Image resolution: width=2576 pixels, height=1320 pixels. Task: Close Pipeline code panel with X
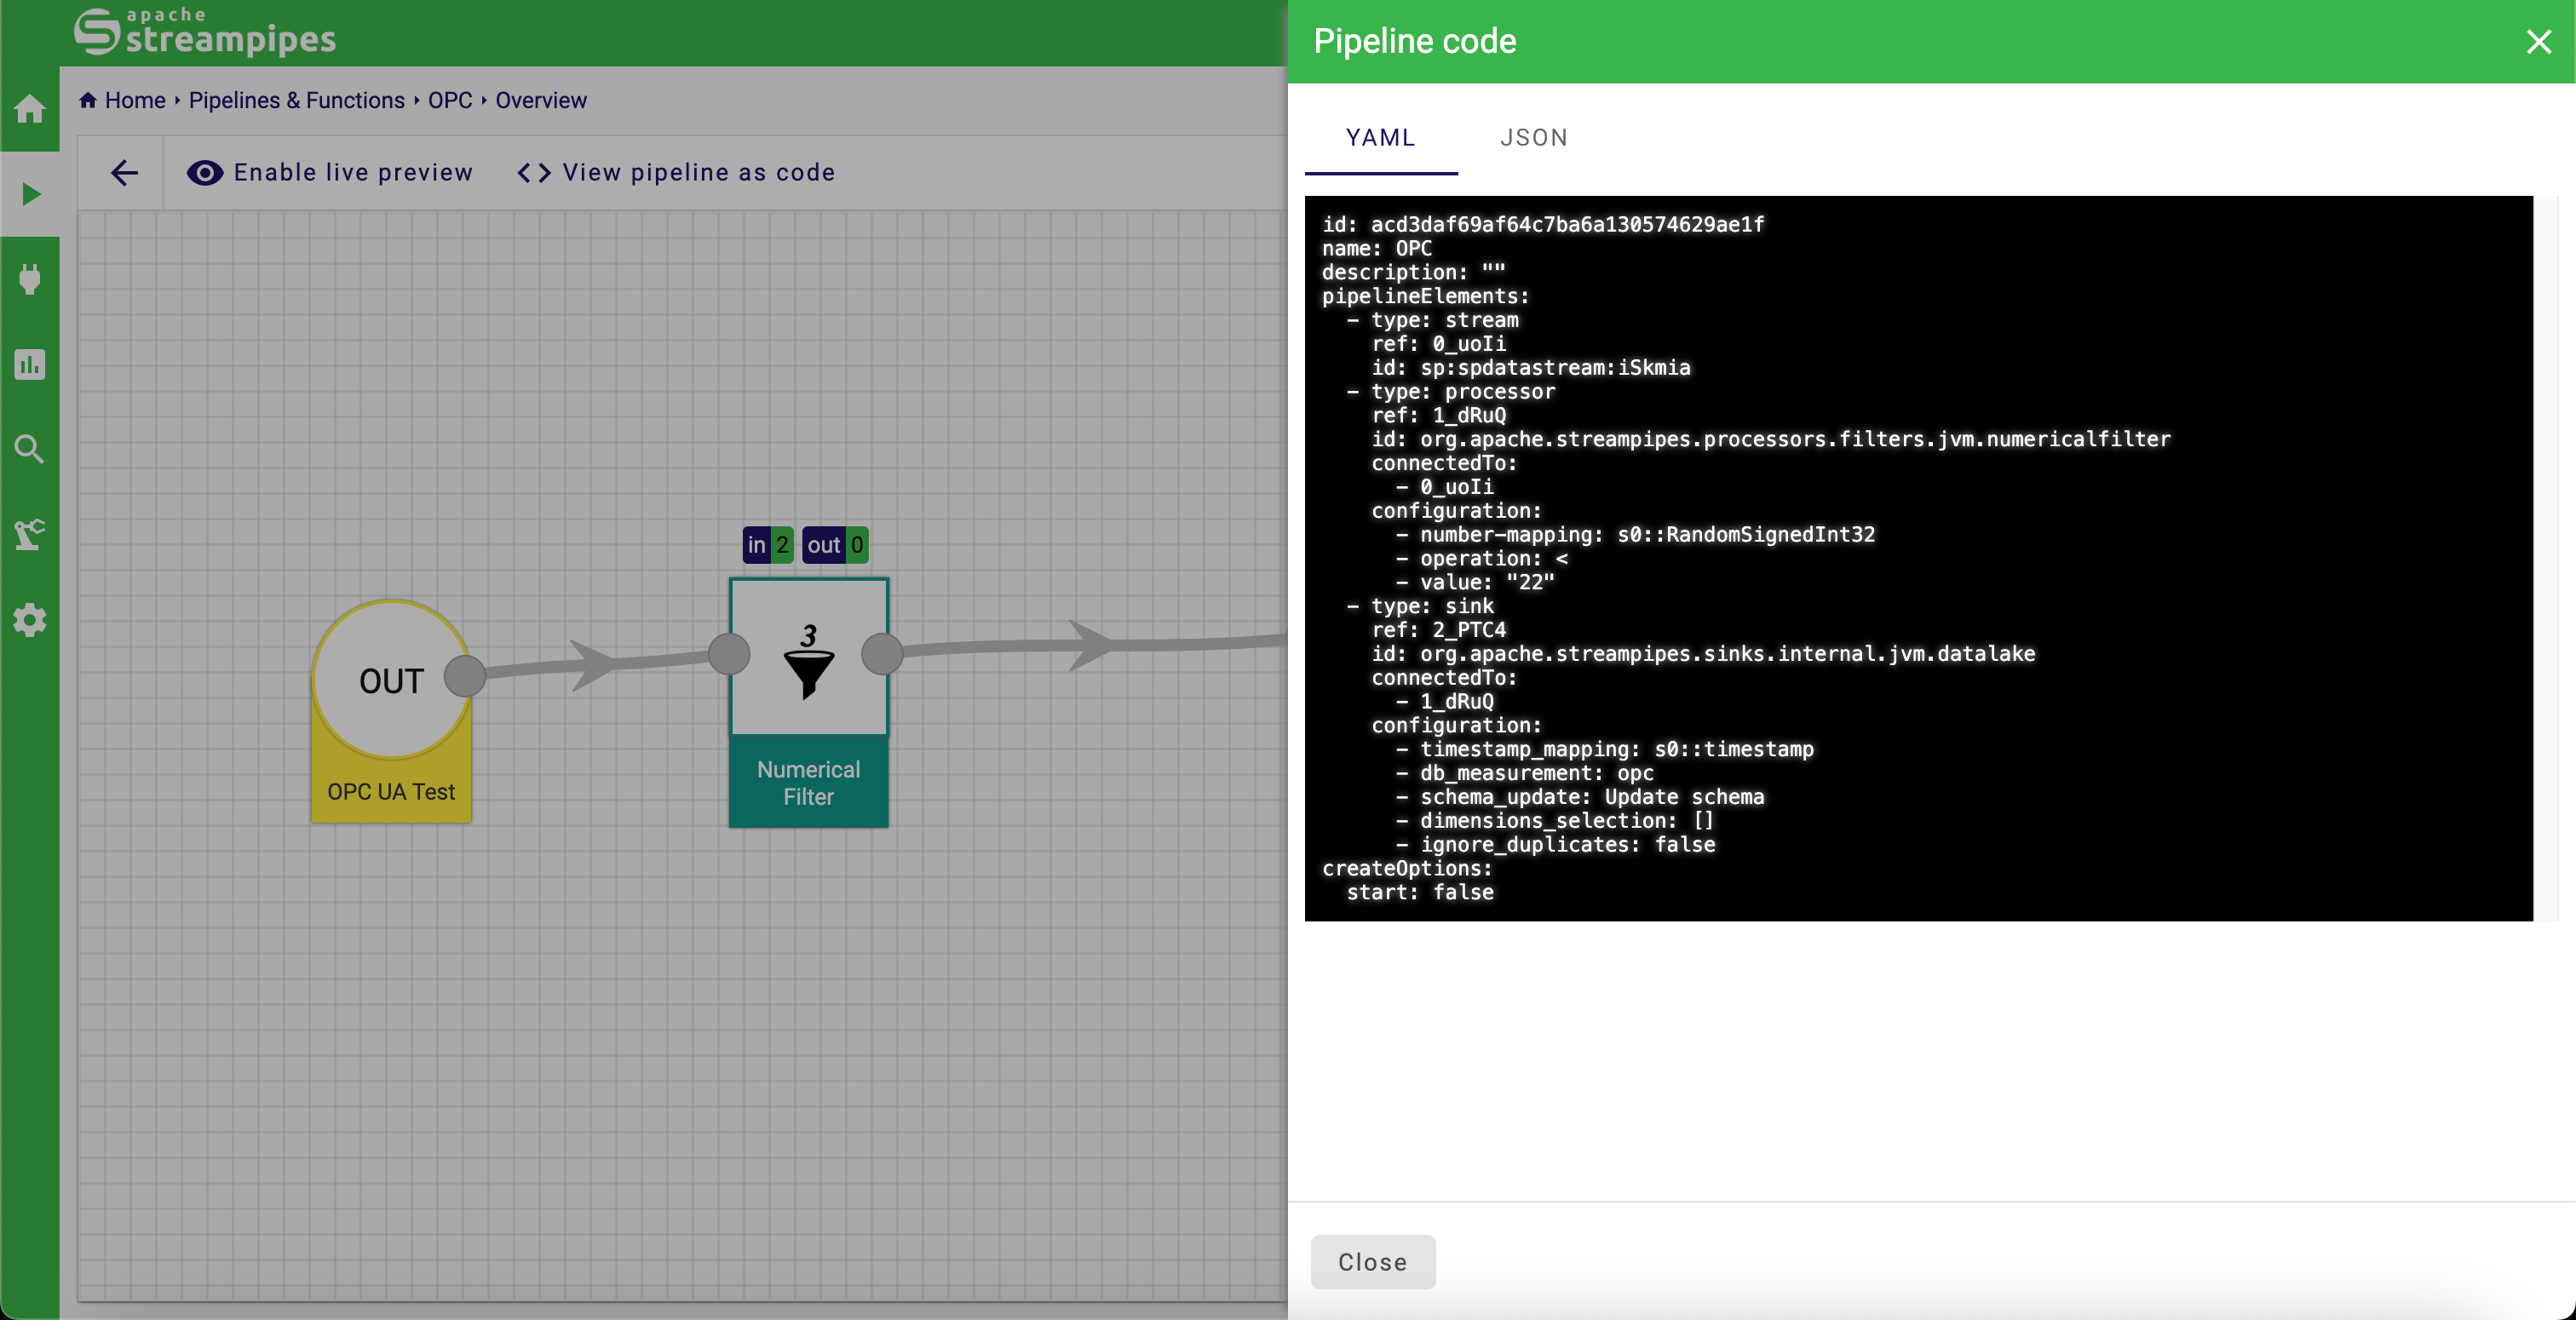2538,41
